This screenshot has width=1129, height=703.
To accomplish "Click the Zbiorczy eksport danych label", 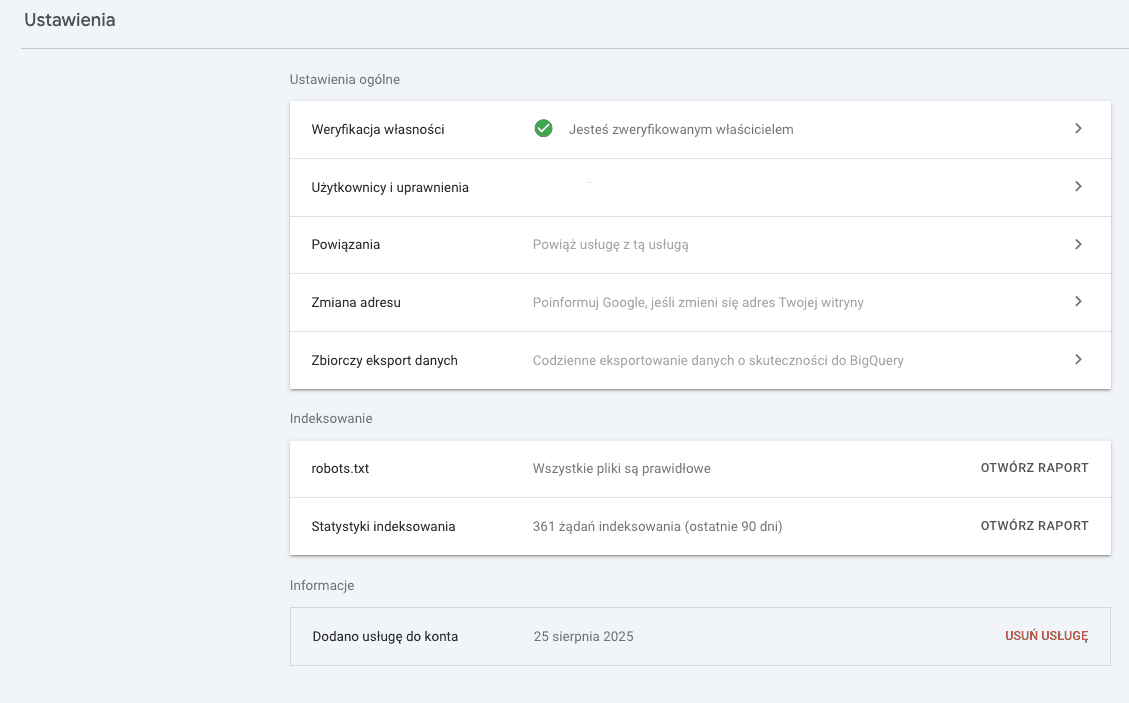I will tap(385, 360).
